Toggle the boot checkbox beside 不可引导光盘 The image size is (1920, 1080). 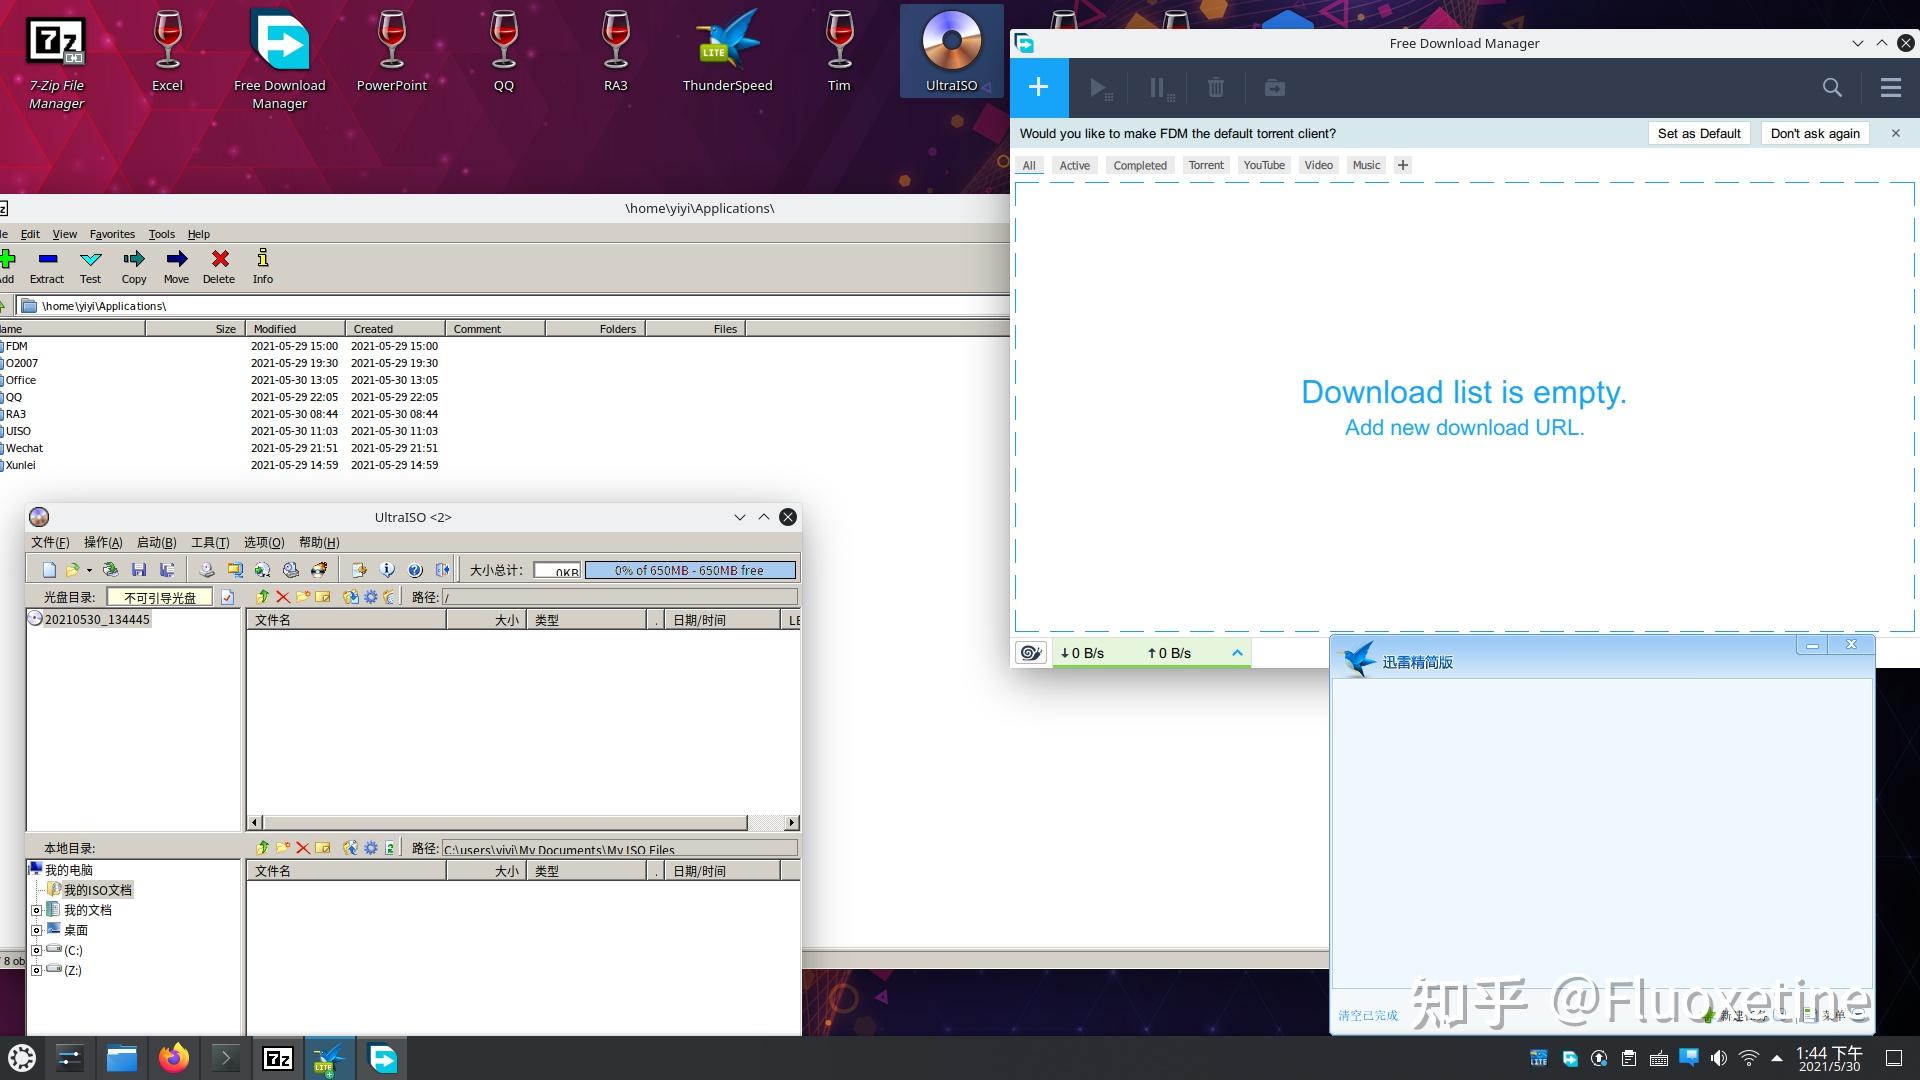pyautogui.click(x=227, y=597)
